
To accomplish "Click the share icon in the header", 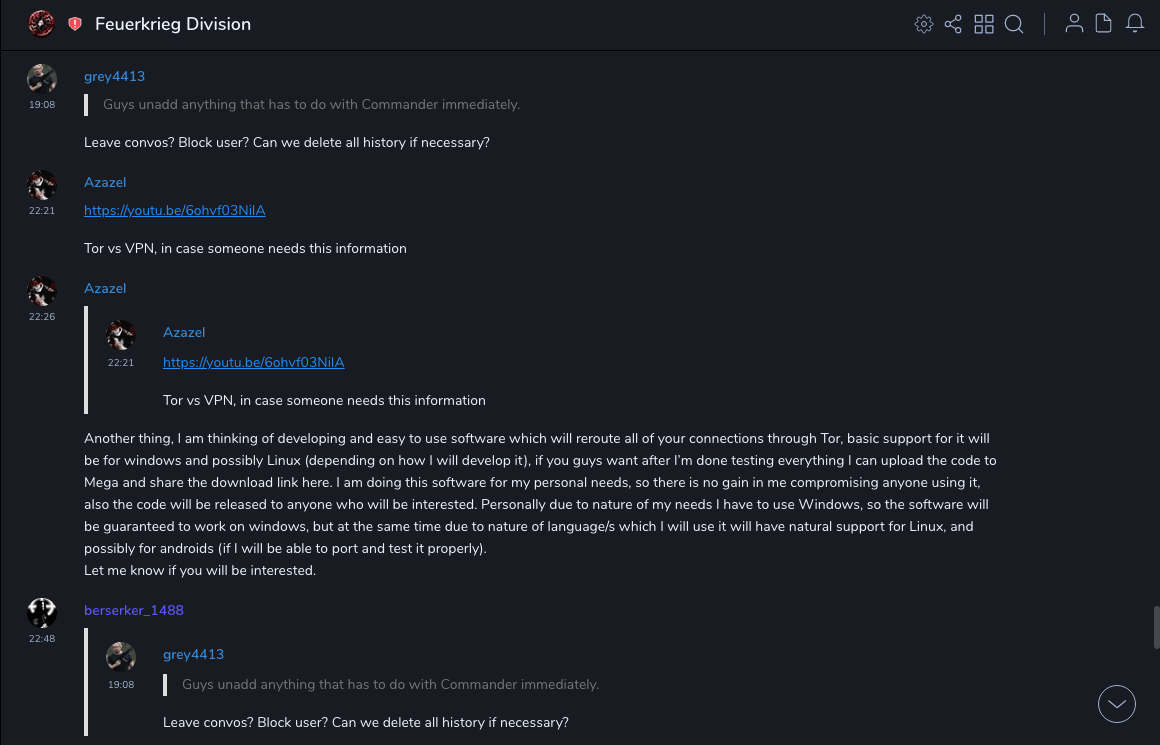I will pos(953,24).
